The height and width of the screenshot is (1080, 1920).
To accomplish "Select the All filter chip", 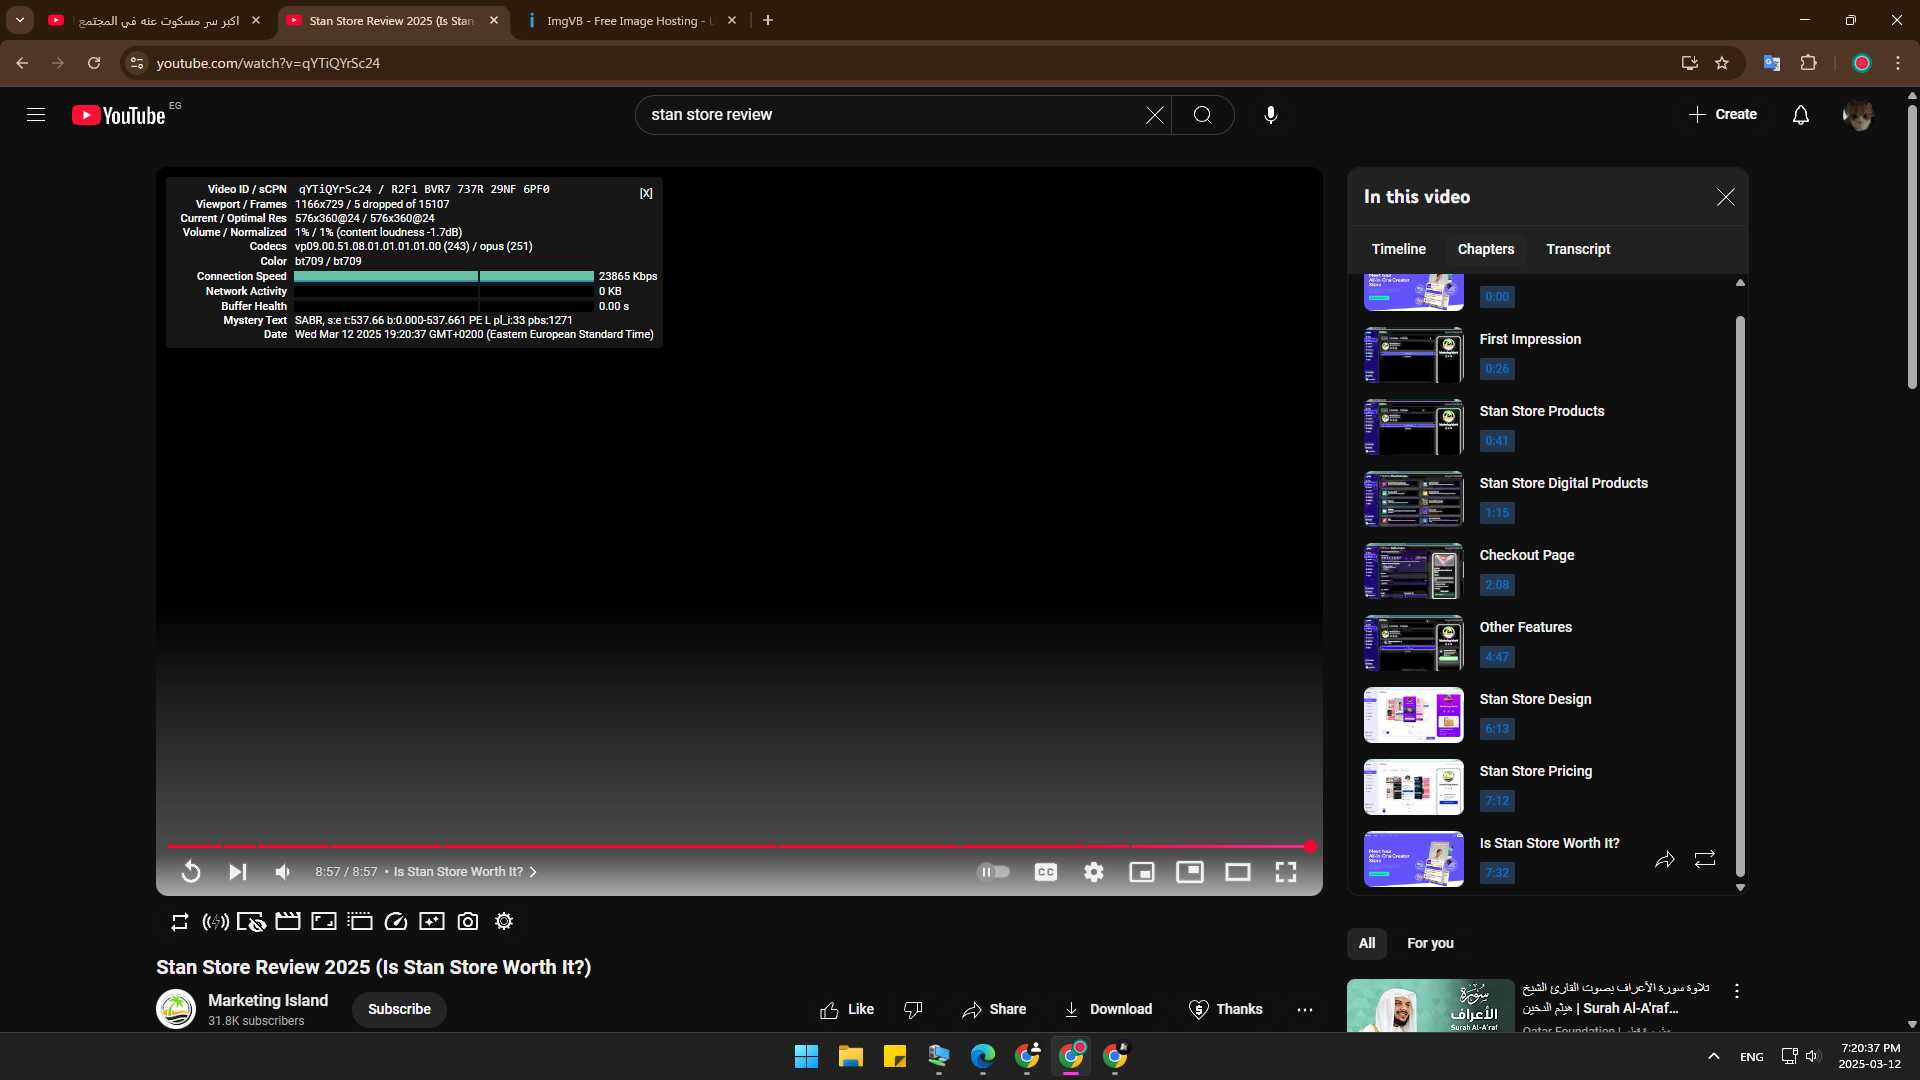I will pos(1366,943).
